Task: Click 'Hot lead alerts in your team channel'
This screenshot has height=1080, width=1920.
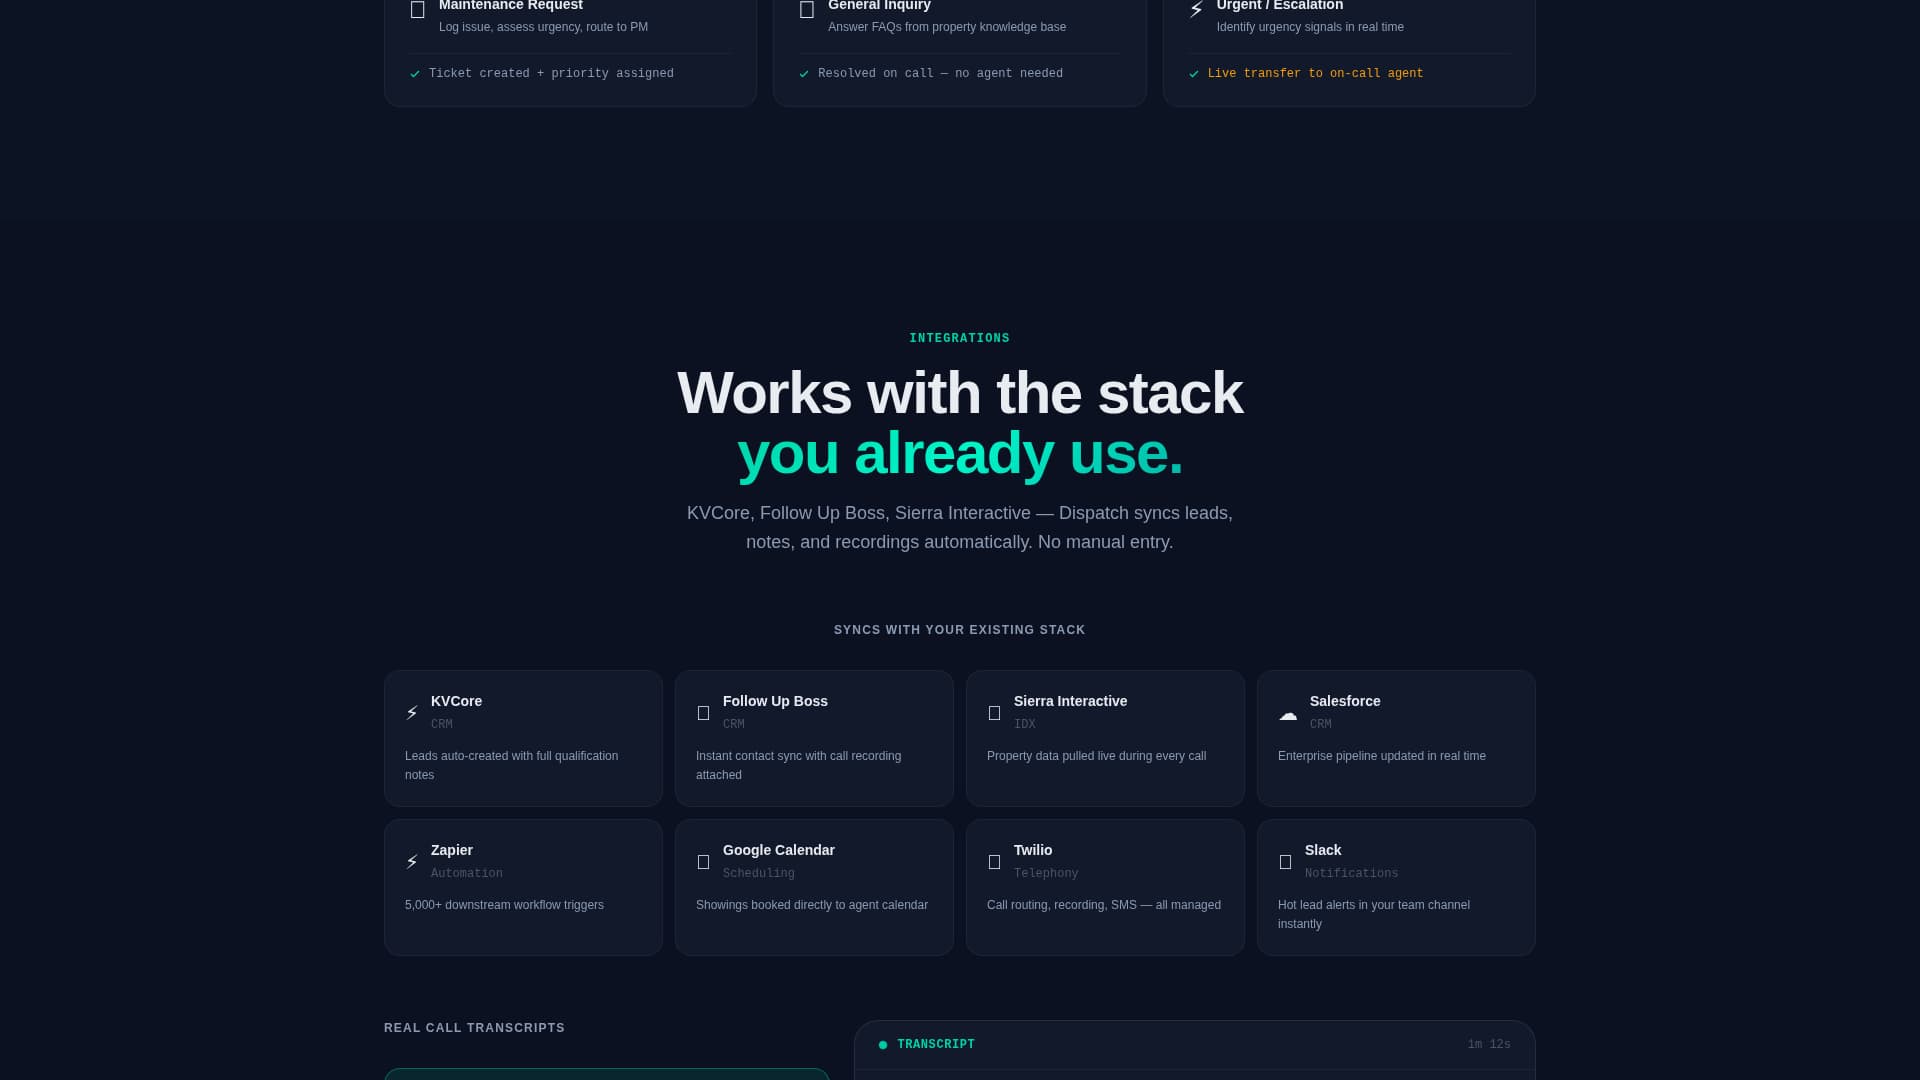Action: point(1374,905)
